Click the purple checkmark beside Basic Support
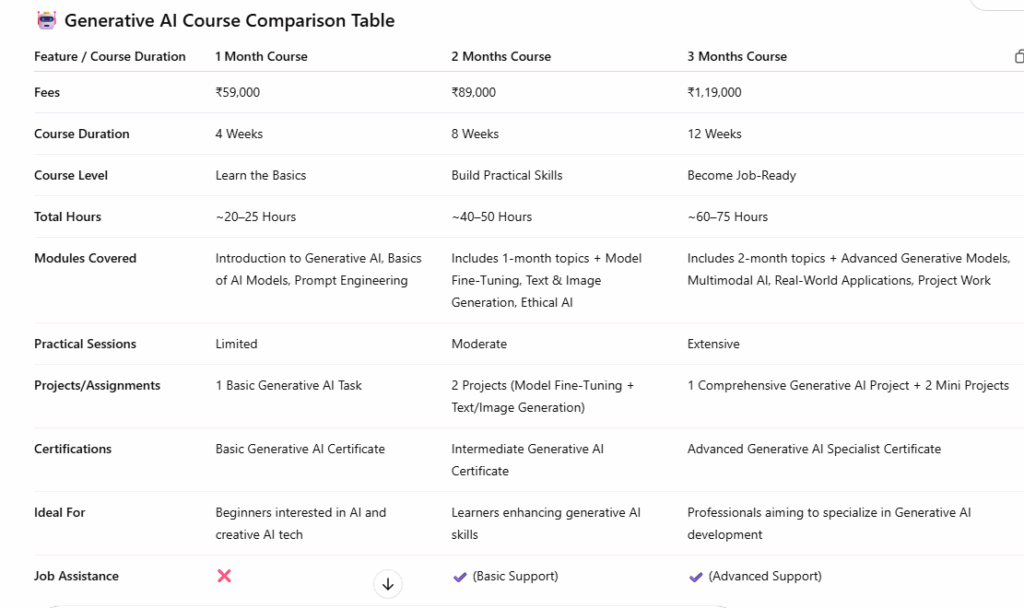Viewport: 1024px width, 608px height. click(x=460, y=576)
